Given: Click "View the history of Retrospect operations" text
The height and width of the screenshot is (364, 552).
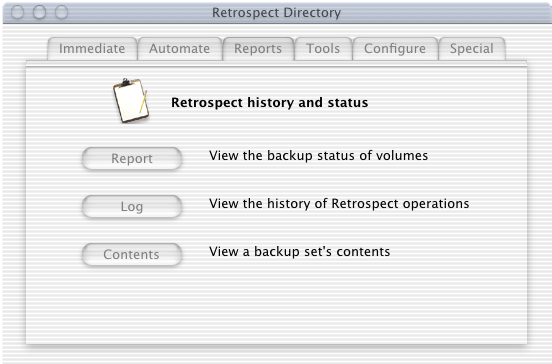Looking at the screenshot, I should pyautogui.click(x=339, y=203).
